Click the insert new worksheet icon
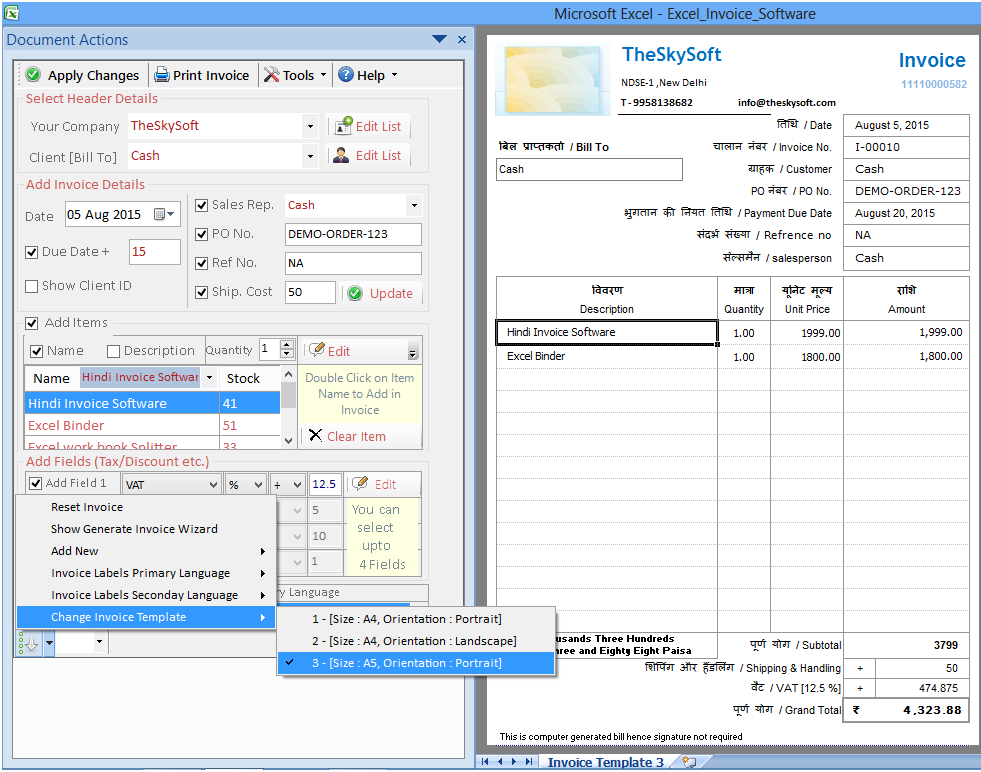 [689, 761]
